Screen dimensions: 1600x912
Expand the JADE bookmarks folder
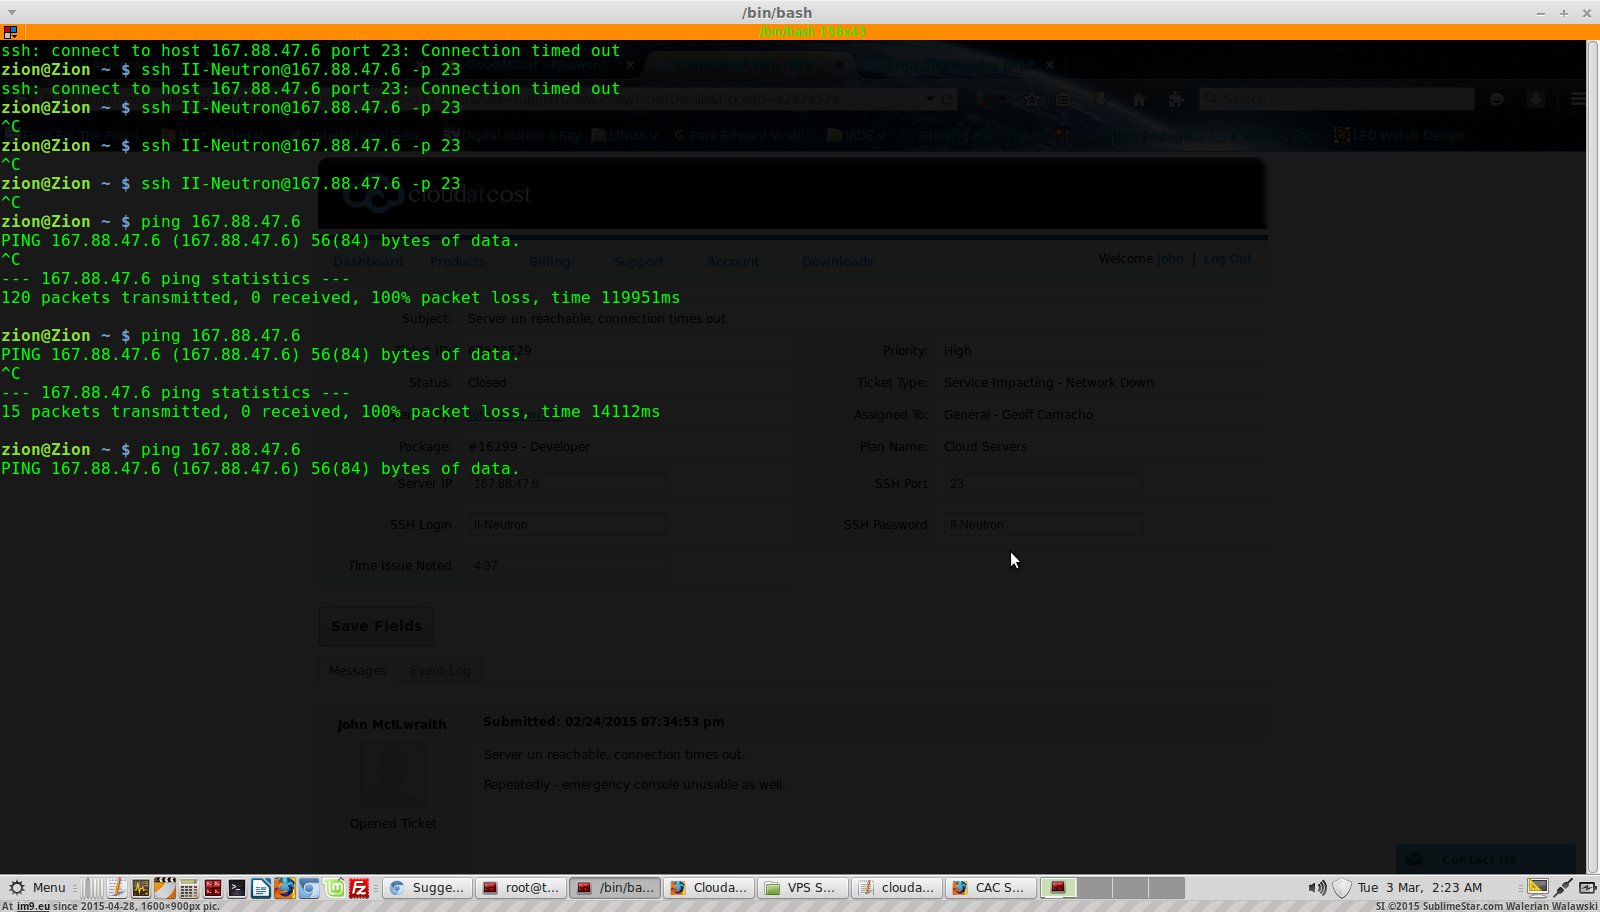858,135
